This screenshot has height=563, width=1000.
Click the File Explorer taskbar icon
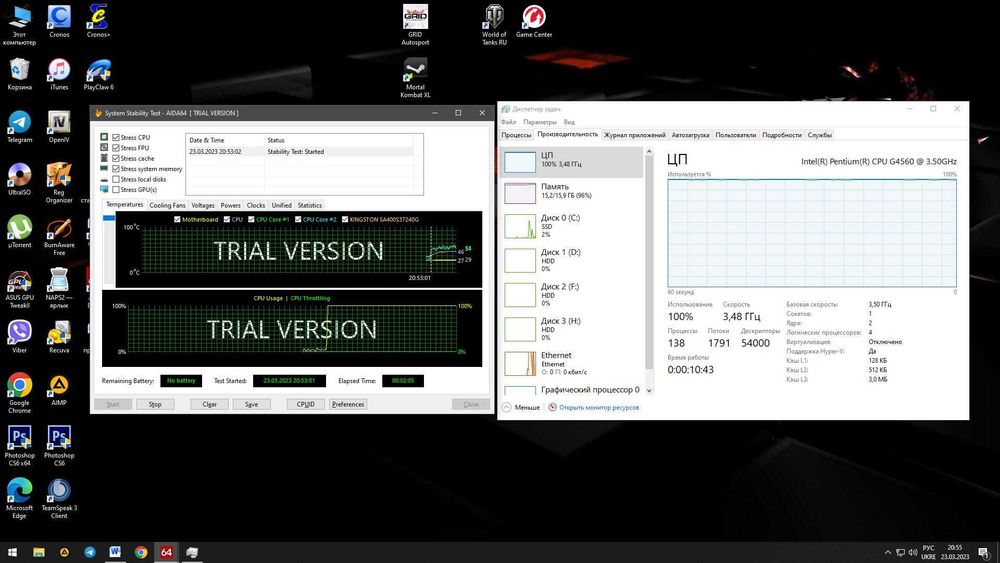tap(39, 552)
